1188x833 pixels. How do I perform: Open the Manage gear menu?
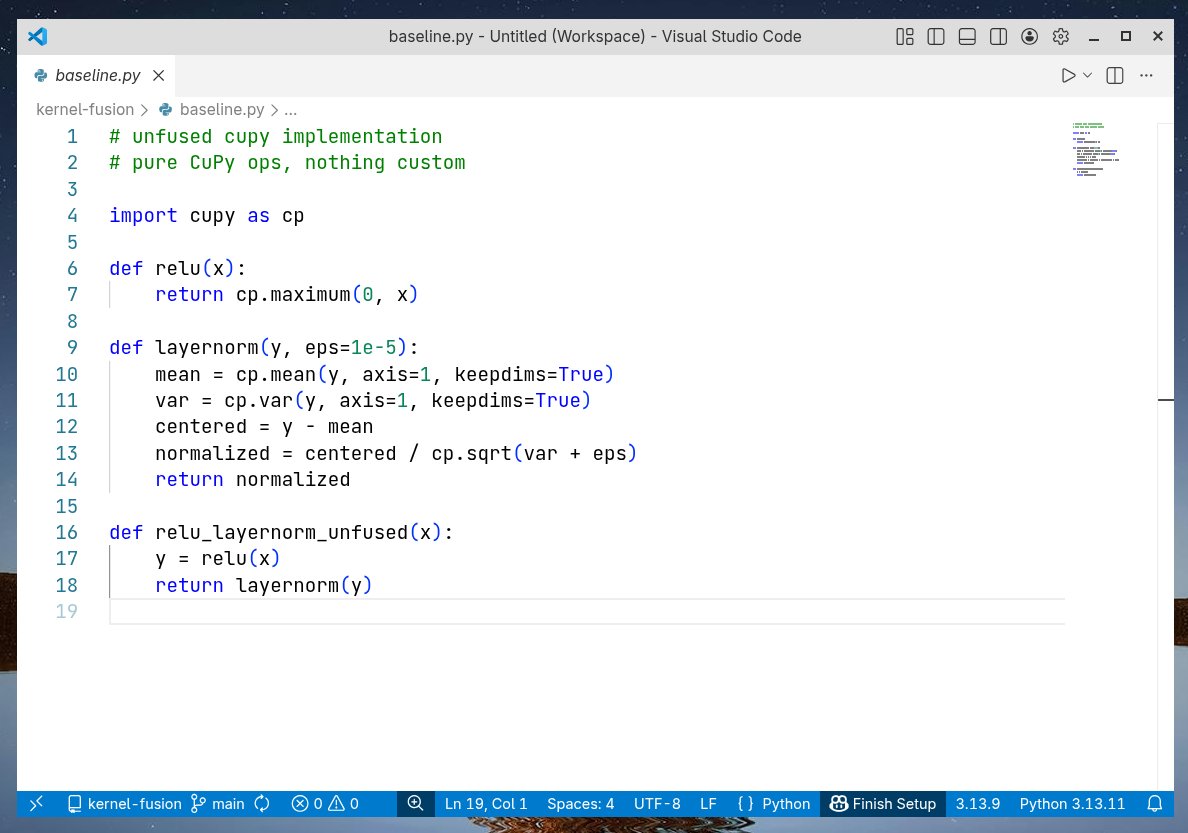tap(1061, 36)
